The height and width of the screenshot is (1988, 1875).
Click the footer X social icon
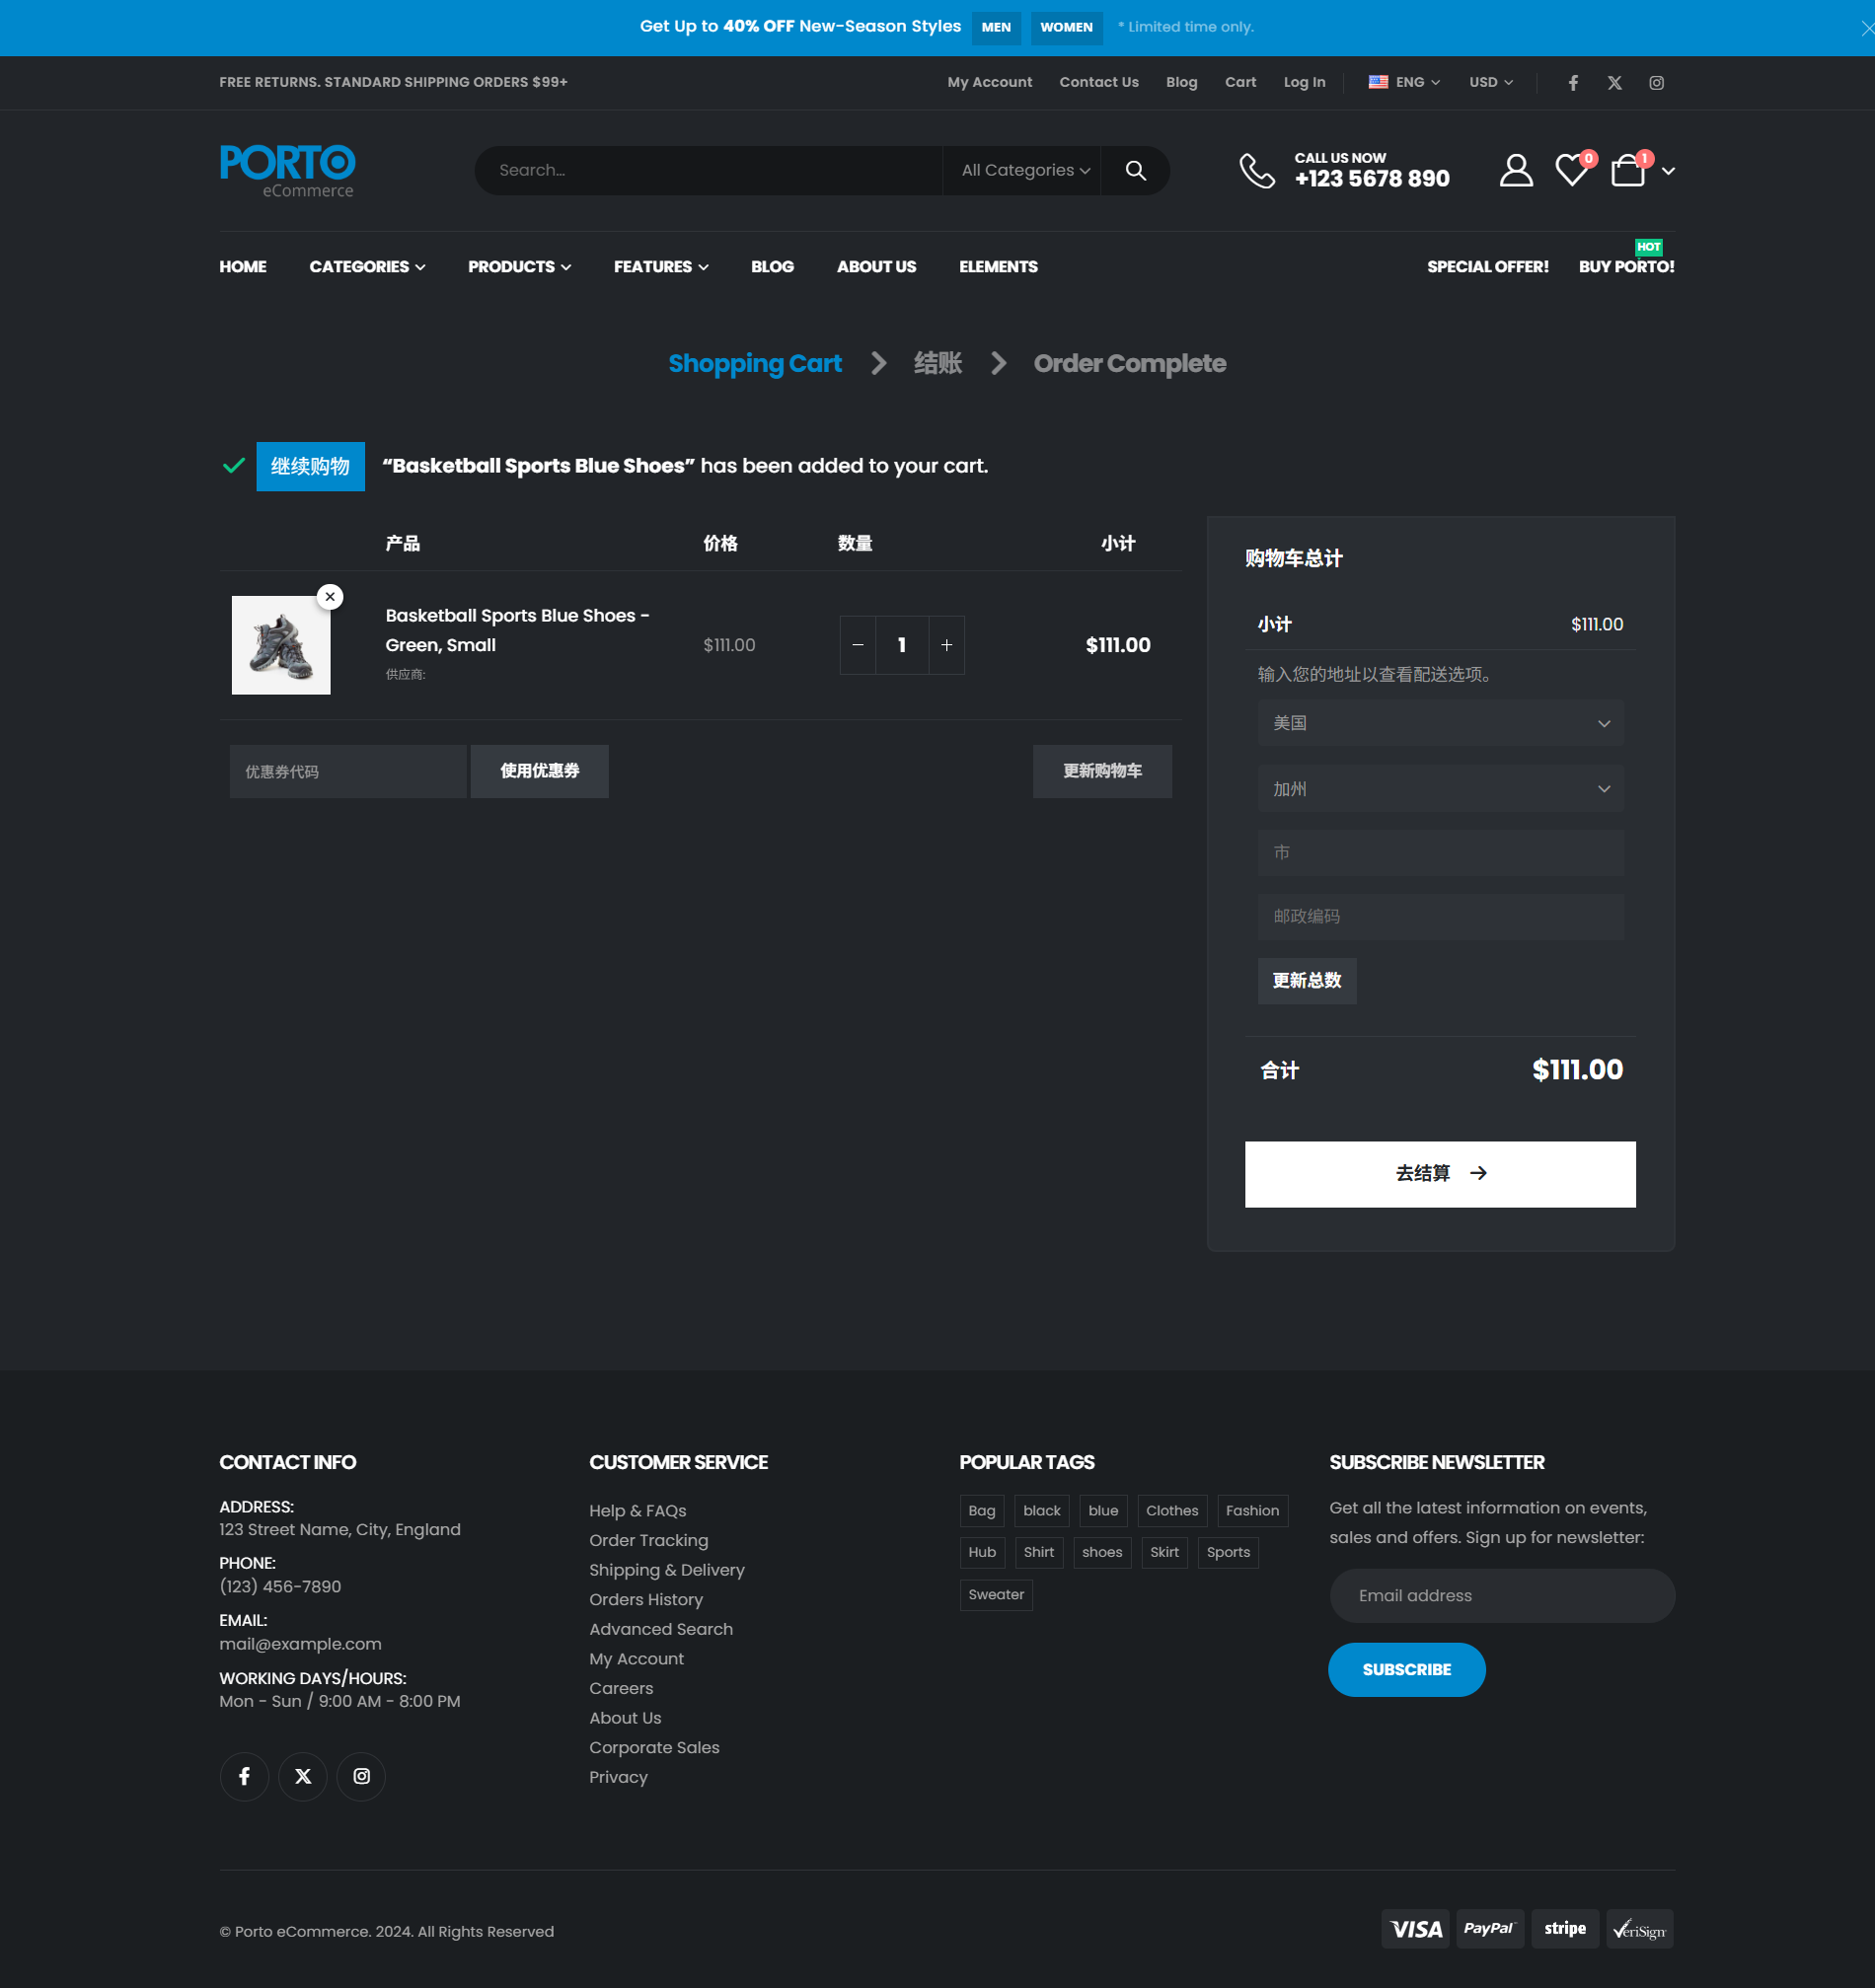[x=303, y=1776]
